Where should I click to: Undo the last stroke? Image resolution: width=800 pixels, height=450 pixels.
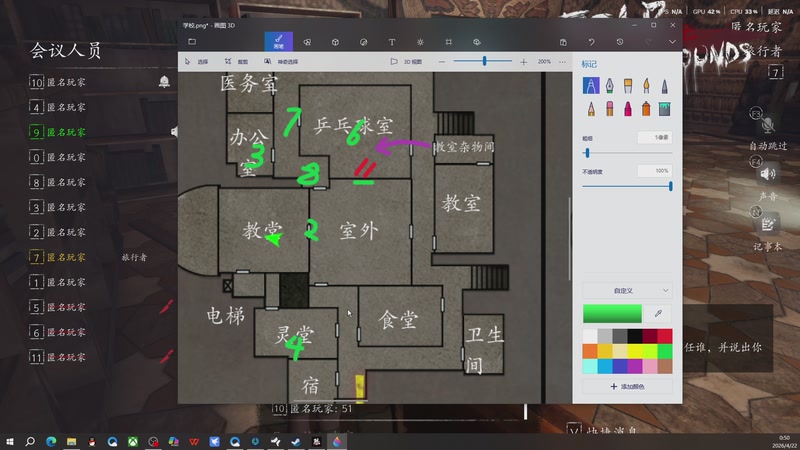pyautogui.click(x=591, y=42)
